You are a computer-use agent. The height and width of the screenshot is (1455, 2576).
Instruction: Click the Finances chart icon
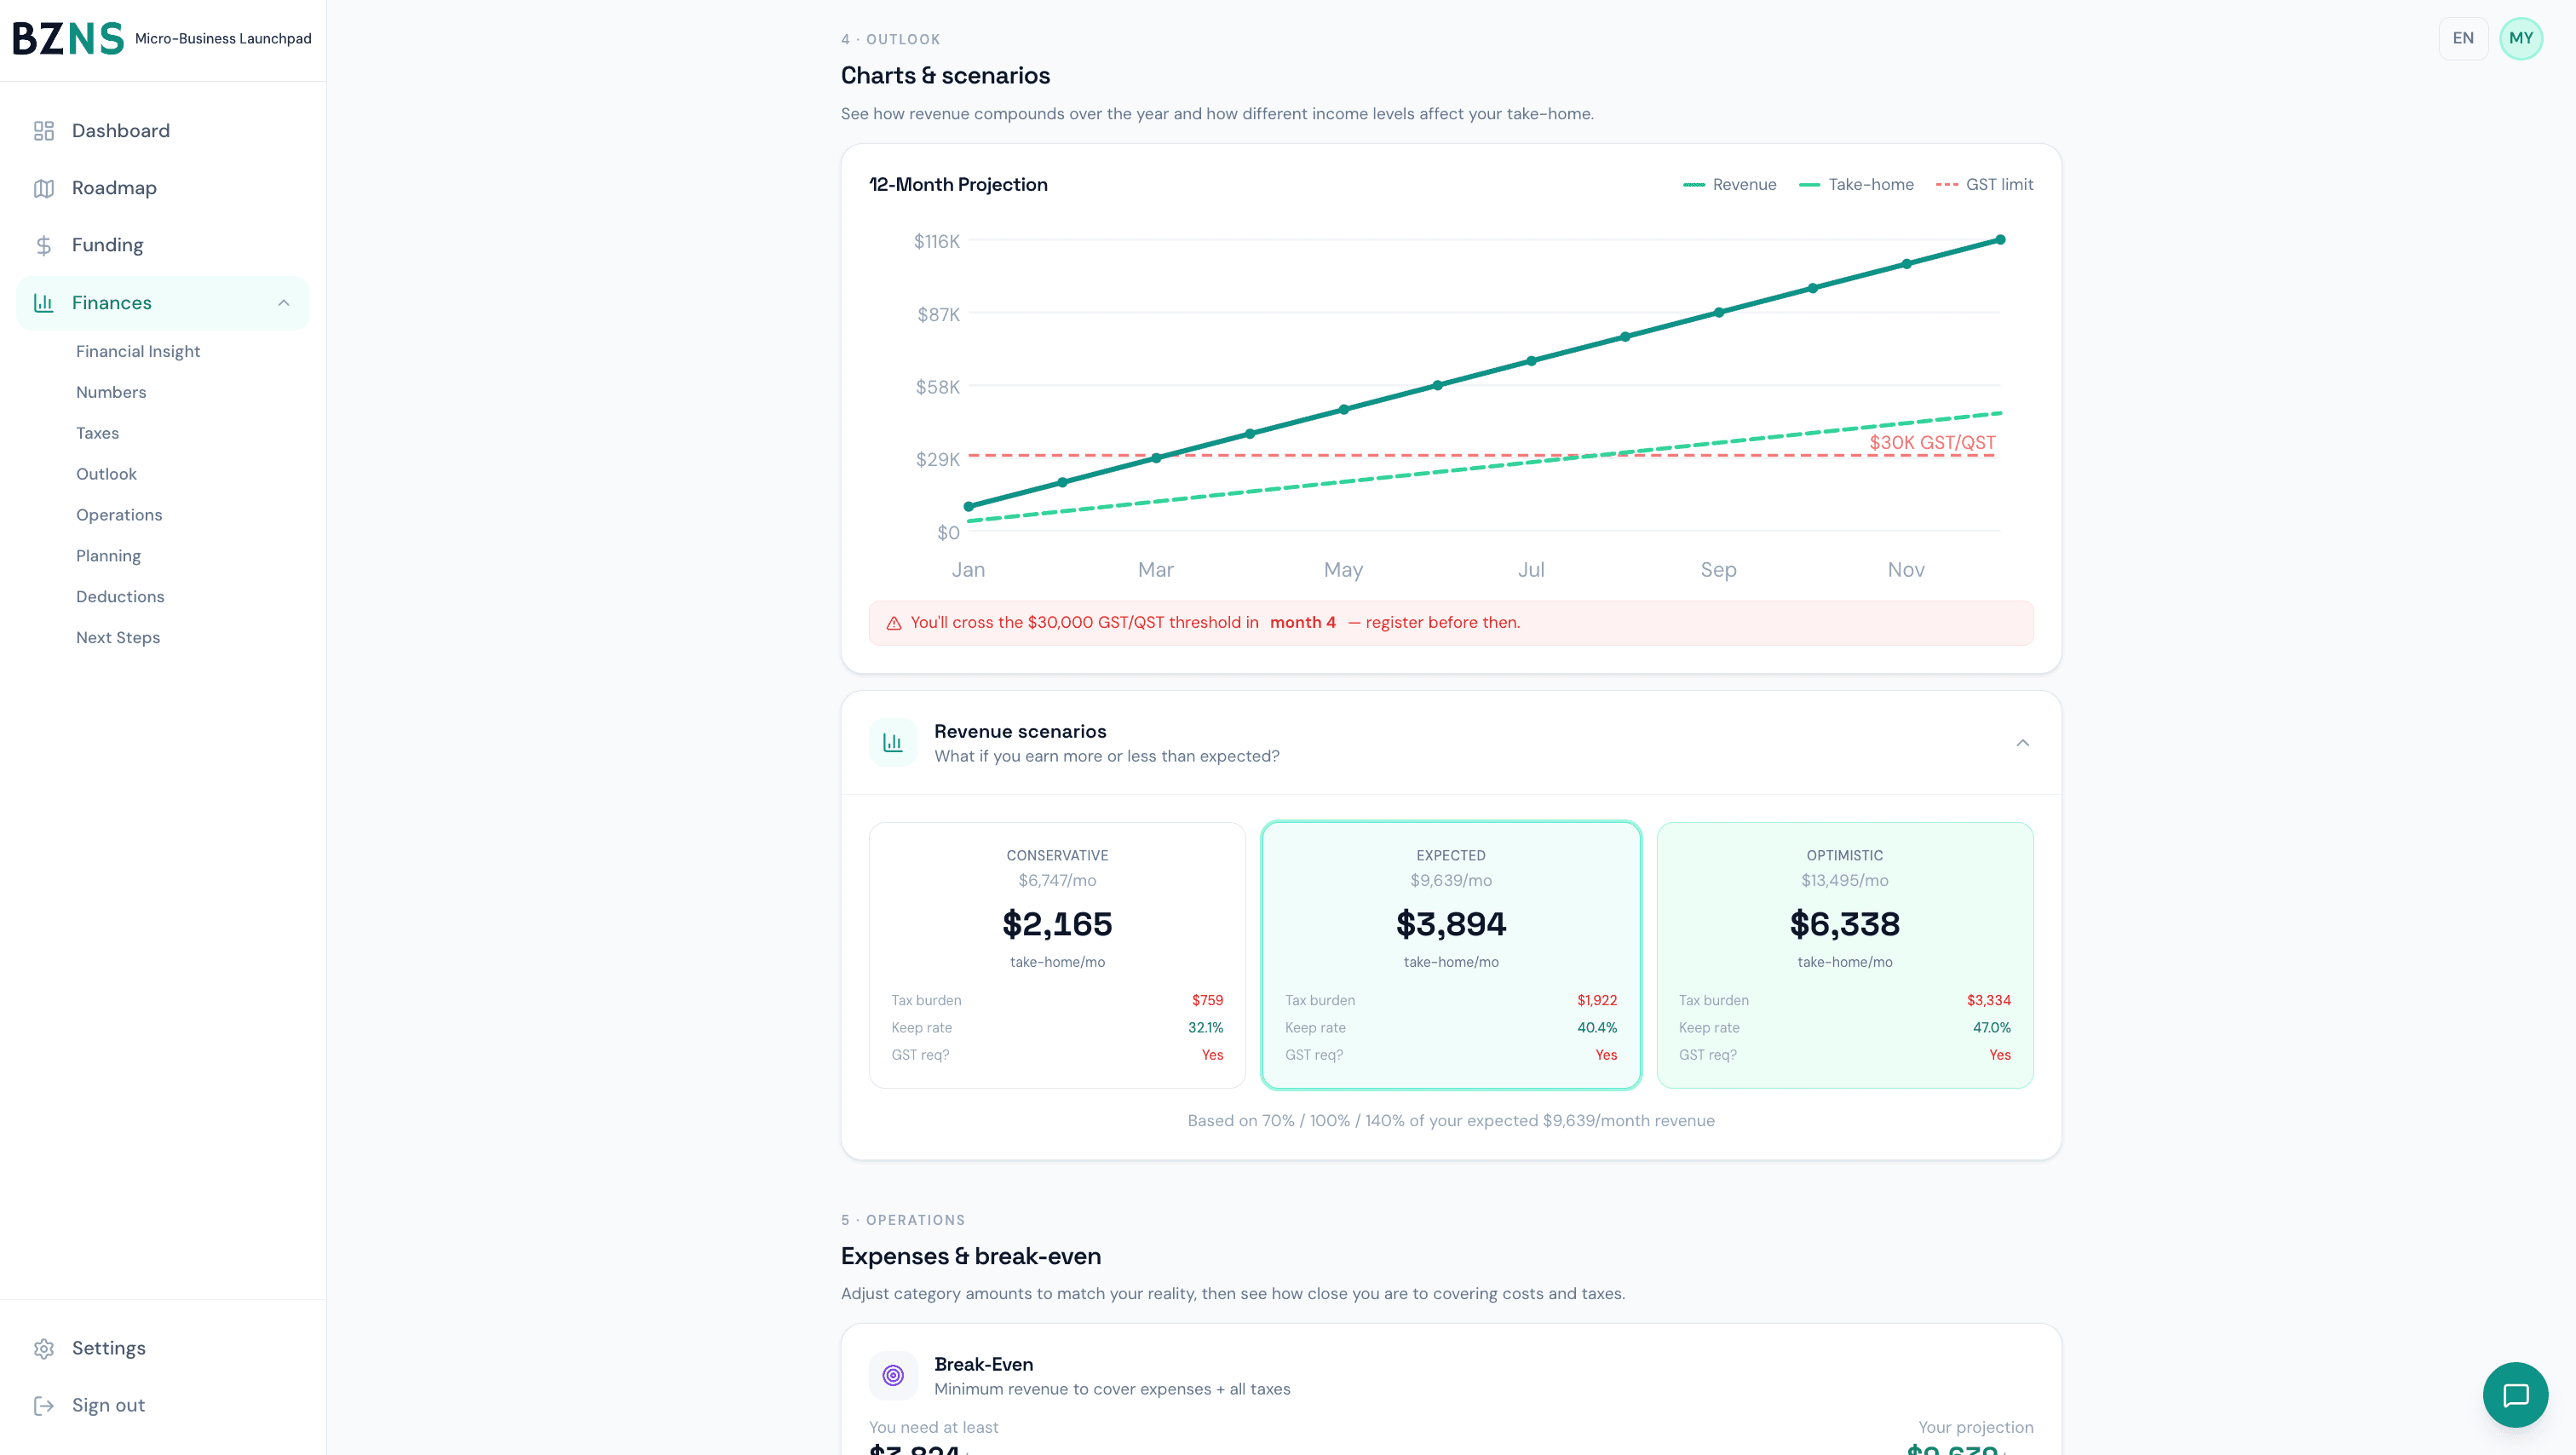[44, 302]
